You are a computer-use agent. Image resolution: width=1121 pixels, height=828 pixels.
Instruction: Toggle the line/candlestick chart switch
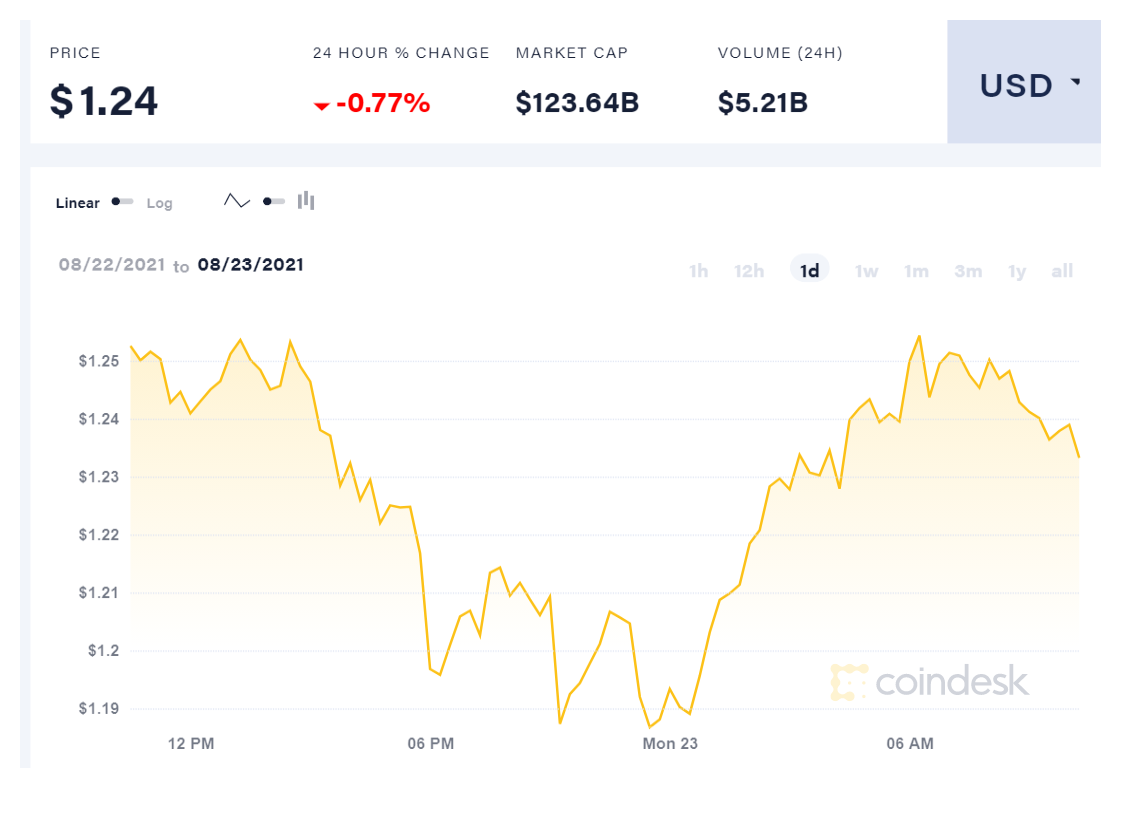tap(273, 201)
